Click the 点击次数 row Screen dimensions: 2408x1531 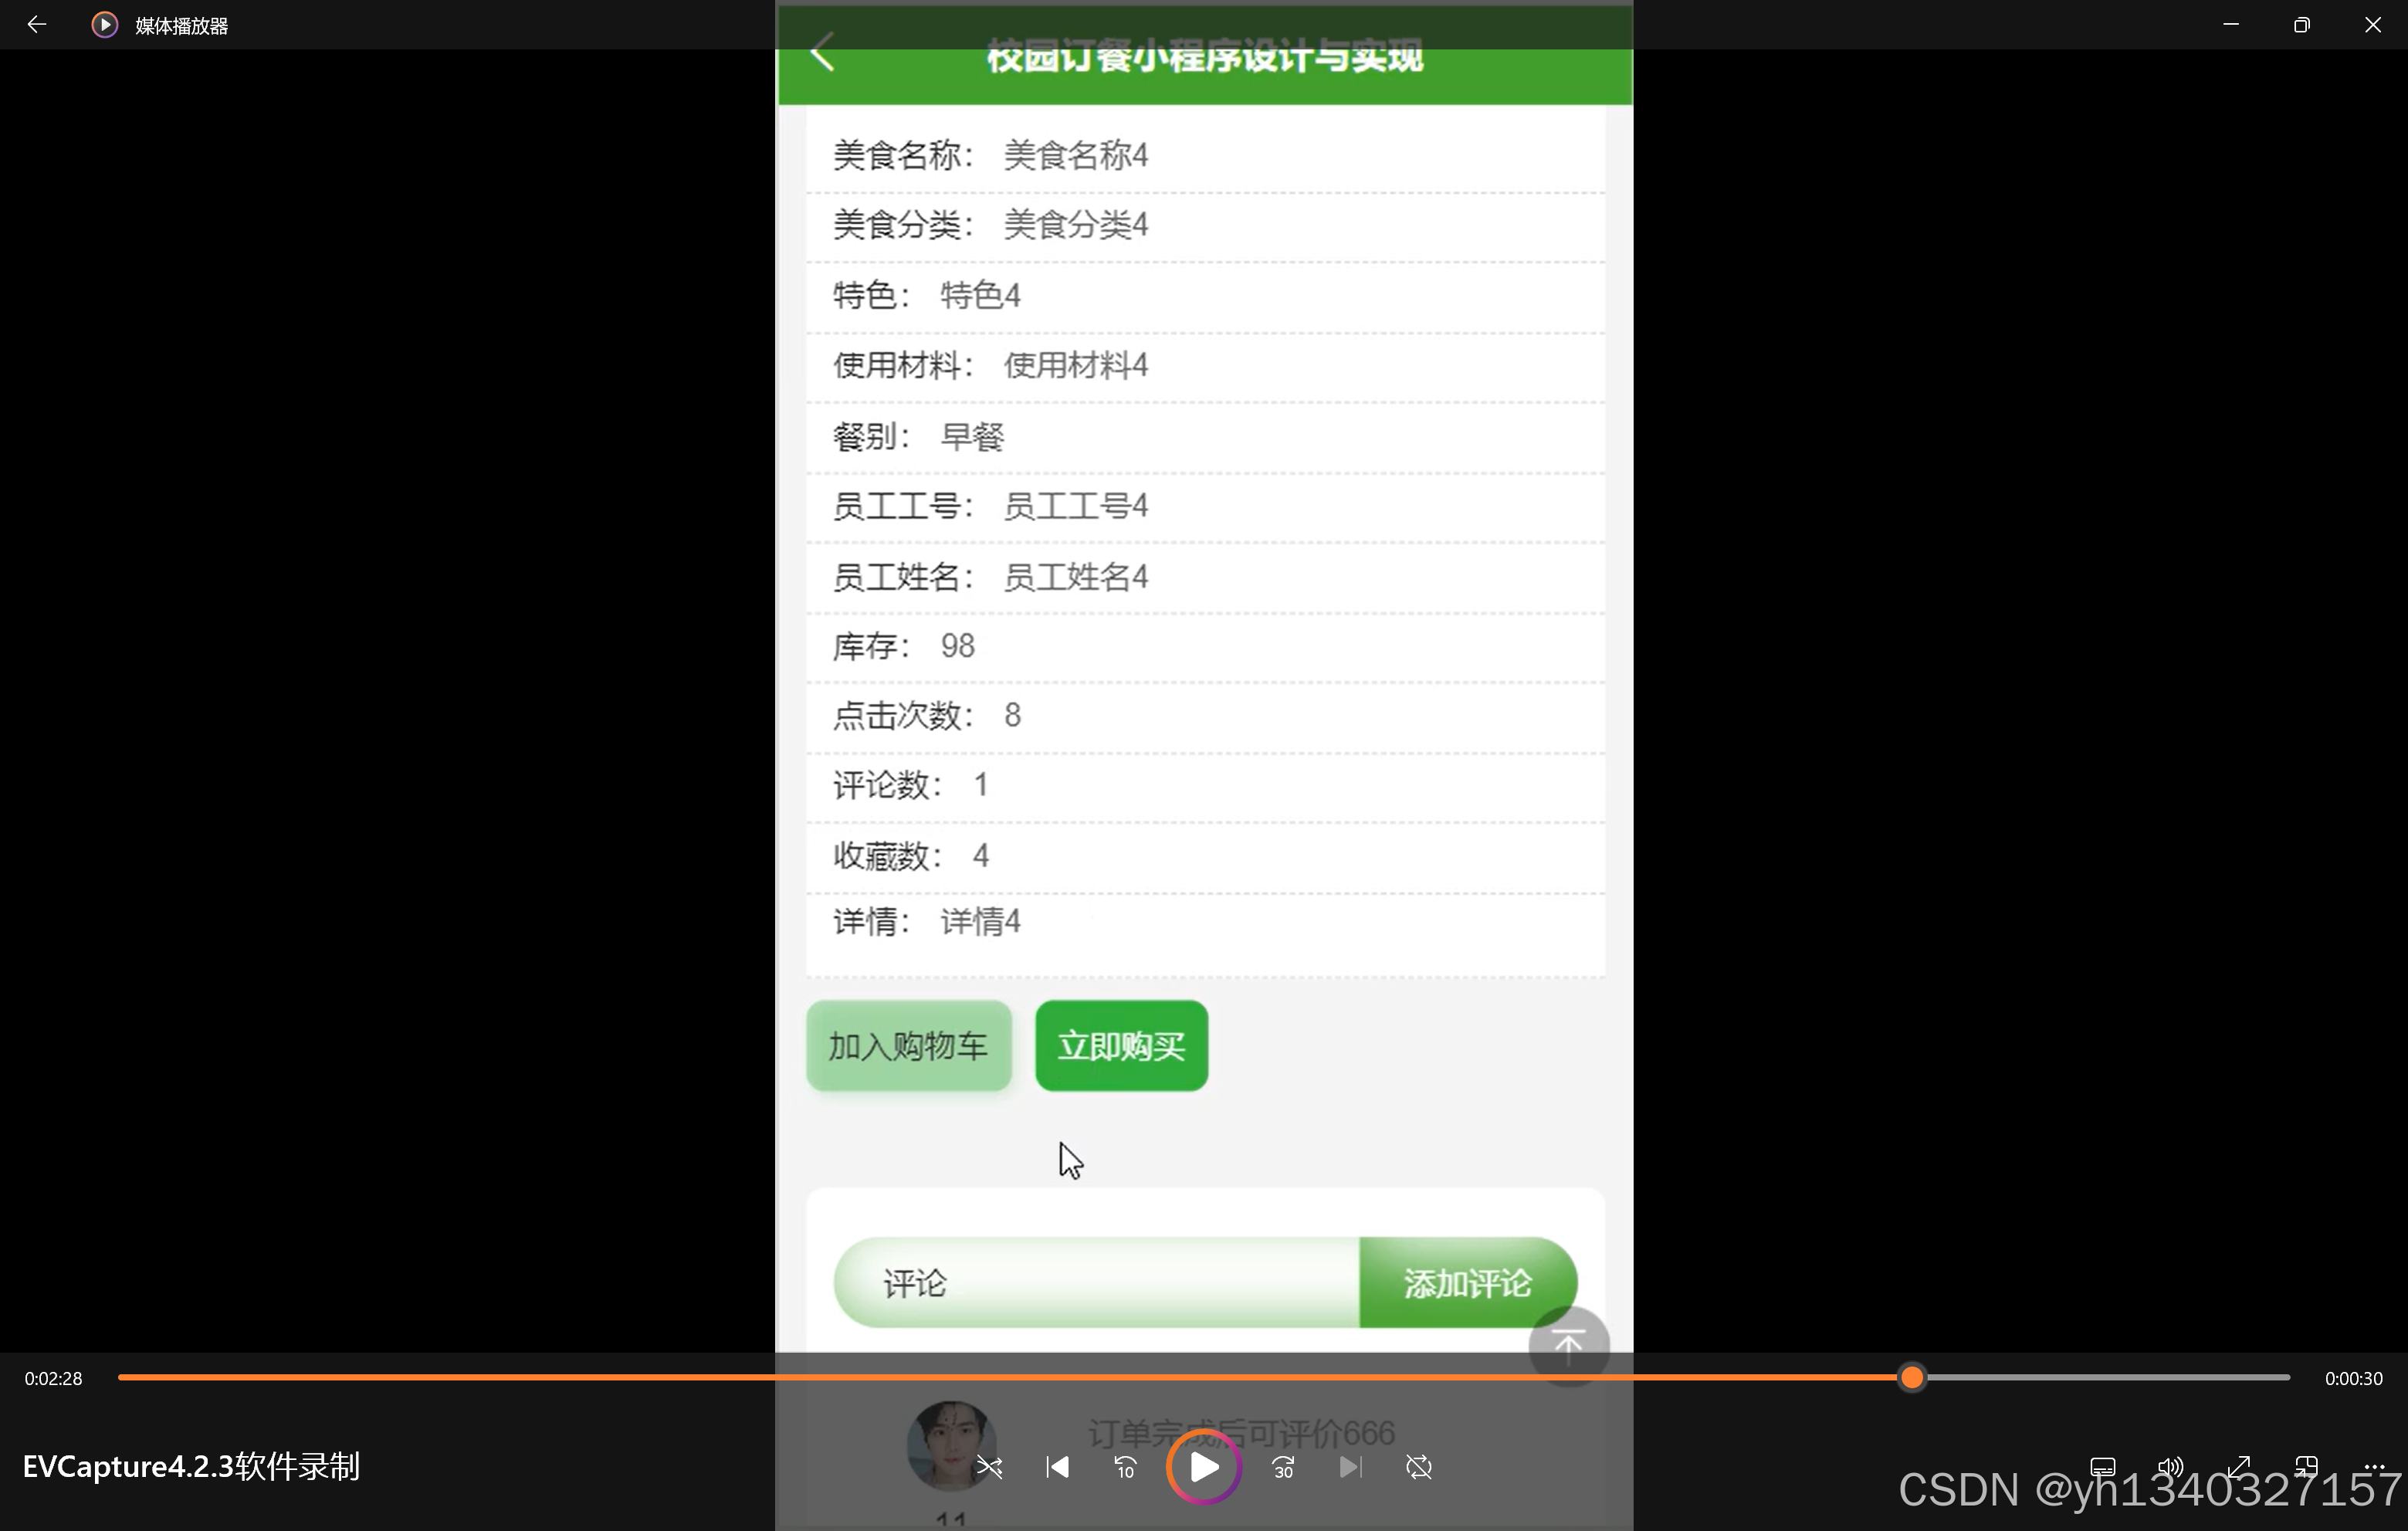coord(1205,717)
